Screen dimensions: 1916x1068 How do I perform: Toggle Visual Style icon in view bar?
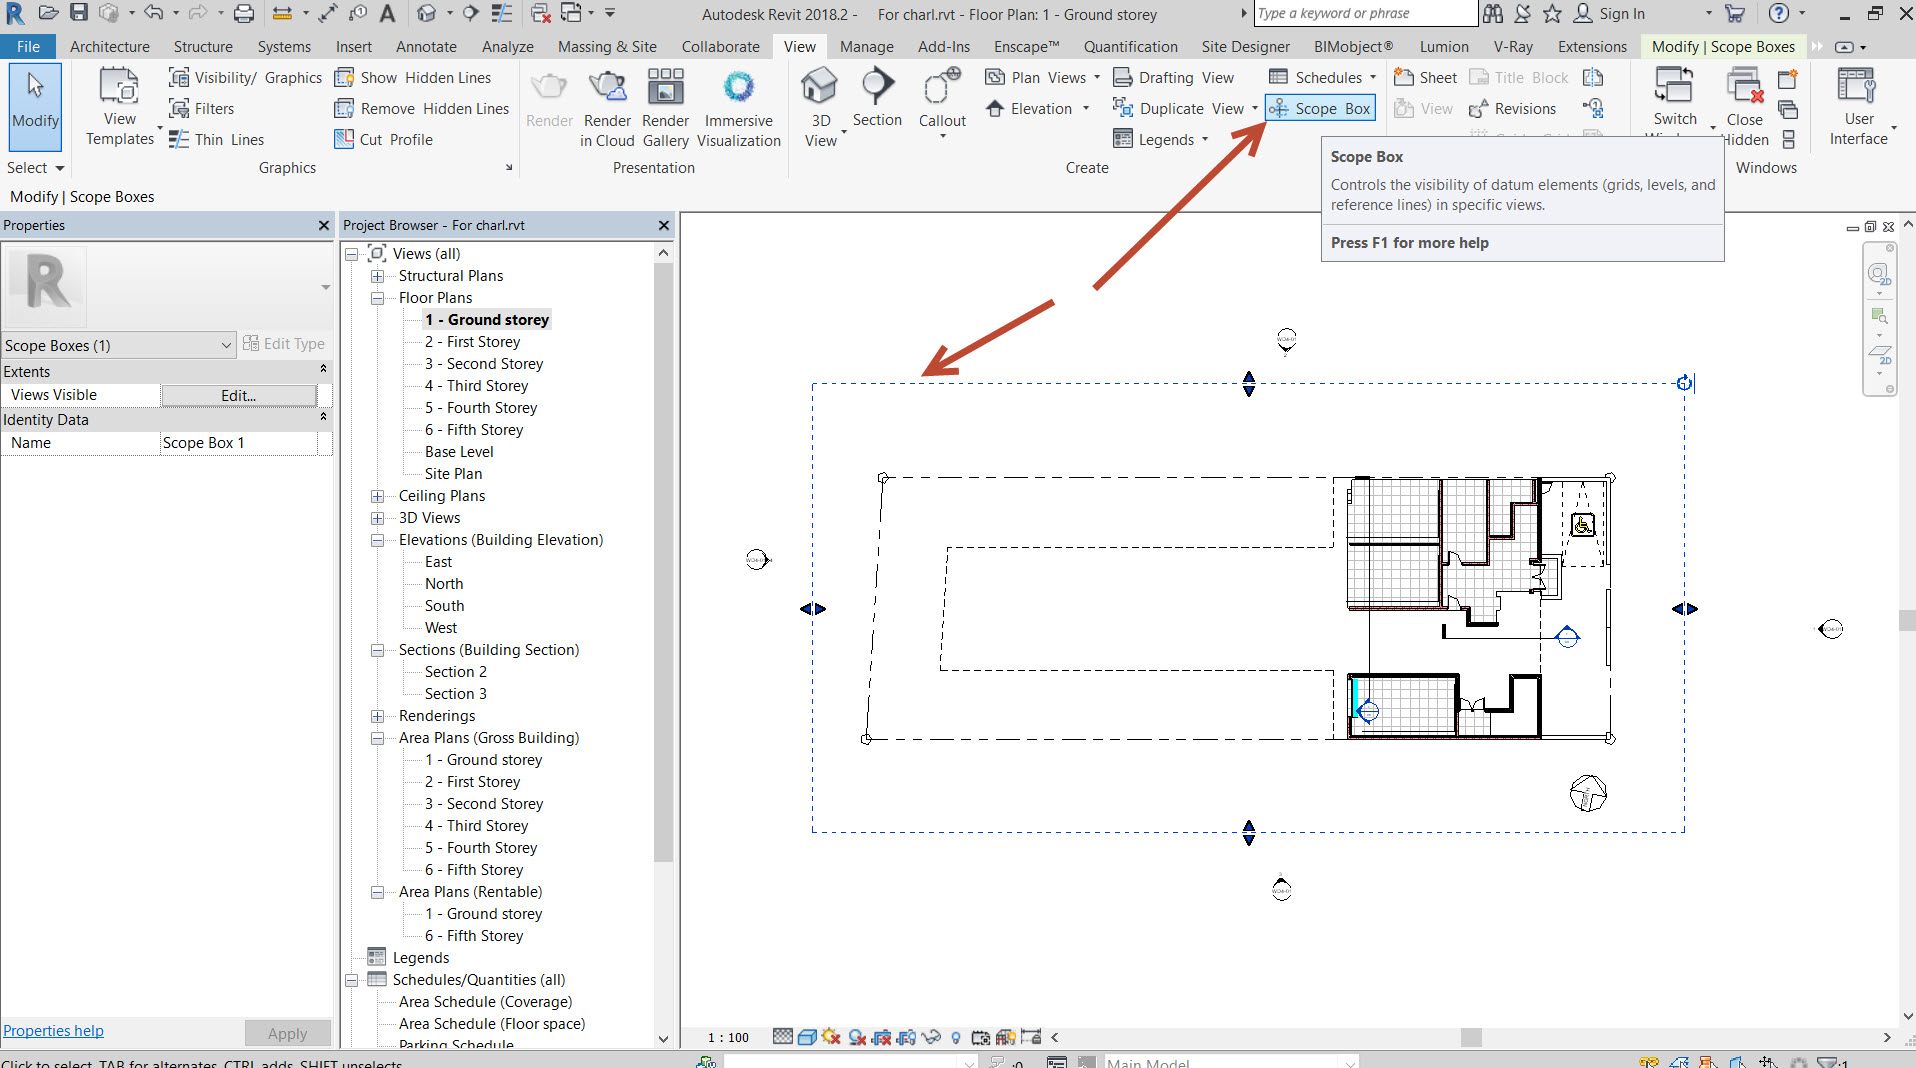807,1038
